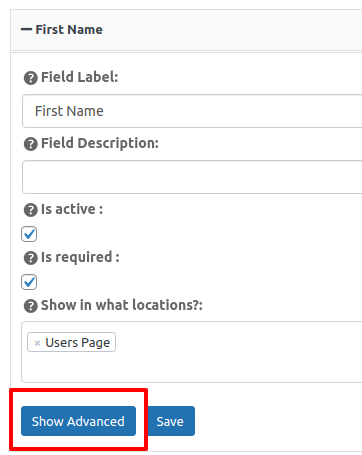The height and width of the screenshot is (455, 362).
Task: Open the locations multi-select box
Action: (x=192, y=352)
